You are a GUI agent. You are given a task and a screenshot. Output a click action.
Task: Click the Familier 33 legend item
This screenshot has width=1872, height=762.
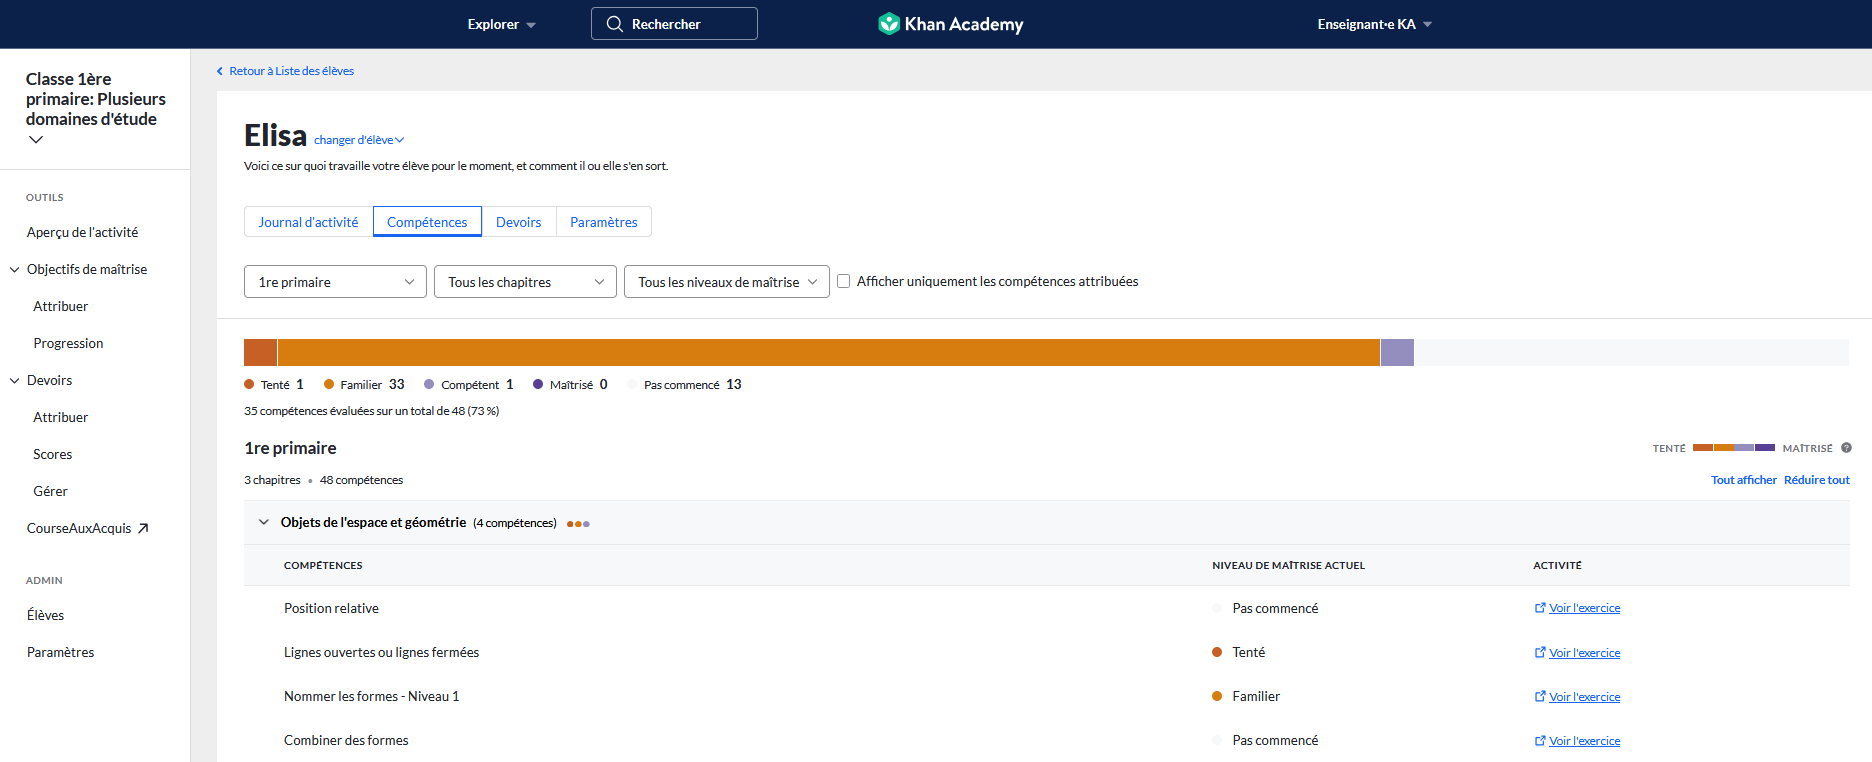(364, 384)
